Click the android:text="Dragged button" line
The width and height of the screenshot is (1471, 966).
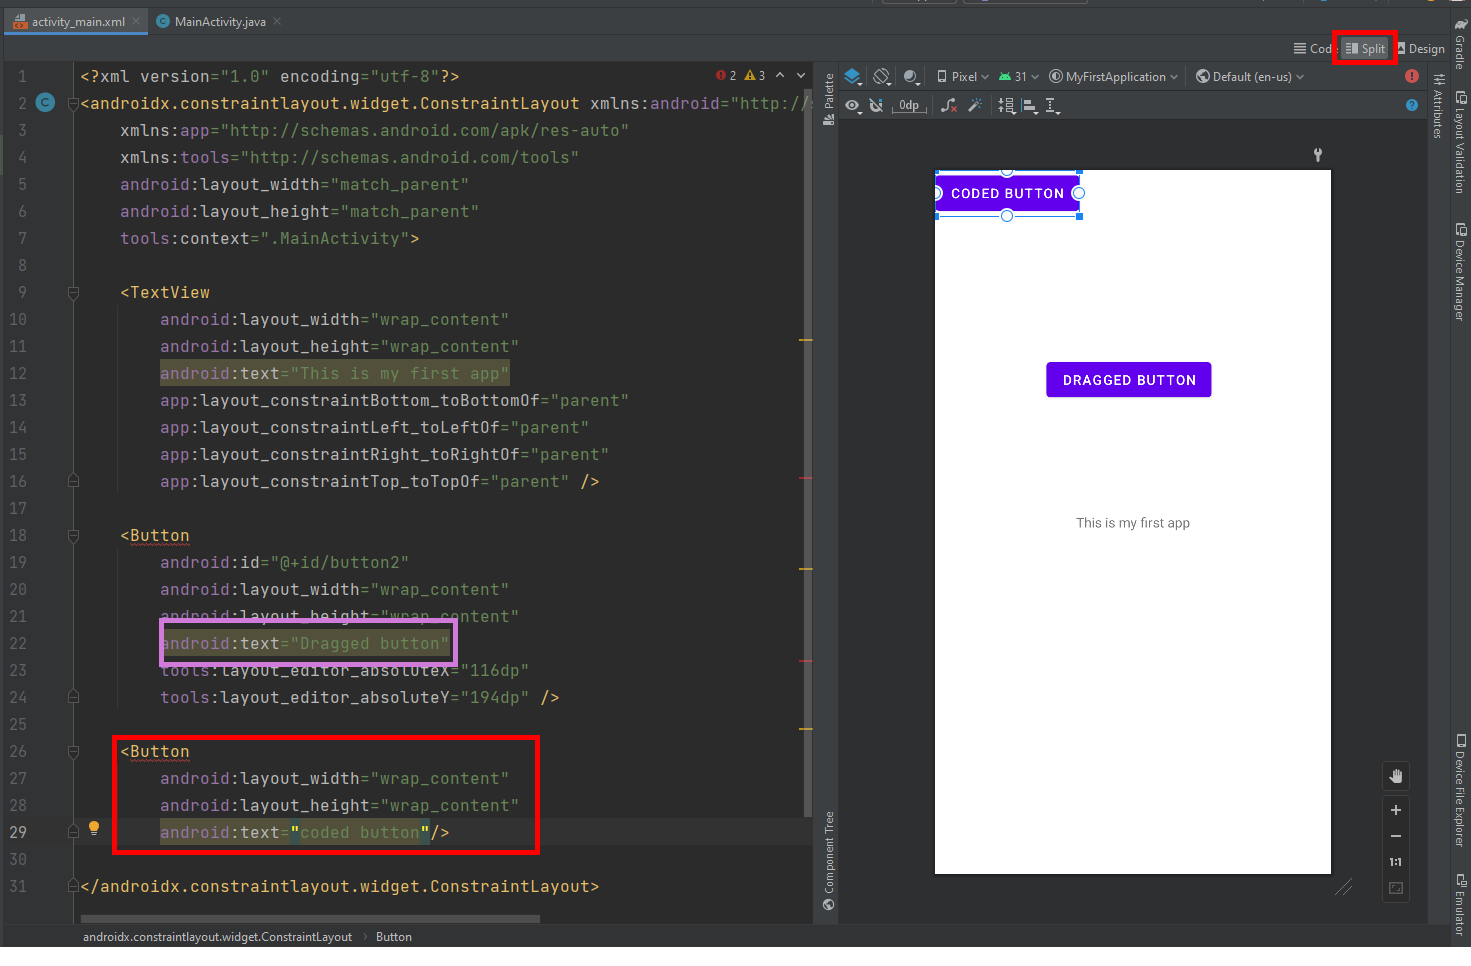[x=305, y=643]
